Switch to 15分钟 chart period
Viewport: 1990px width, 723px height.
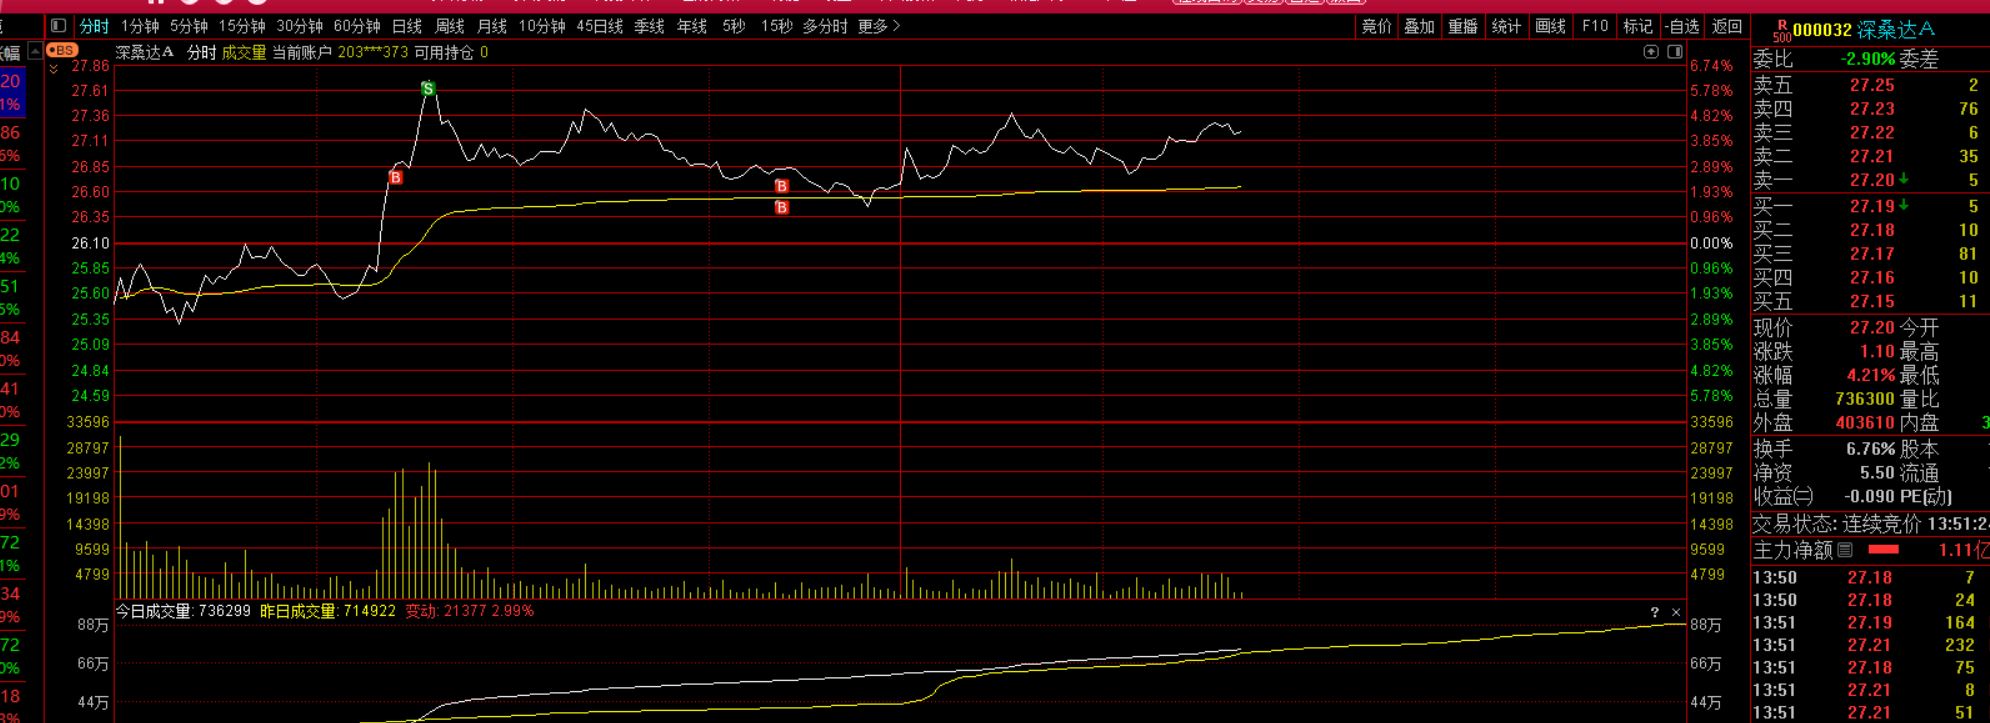[x=242, y=26]
